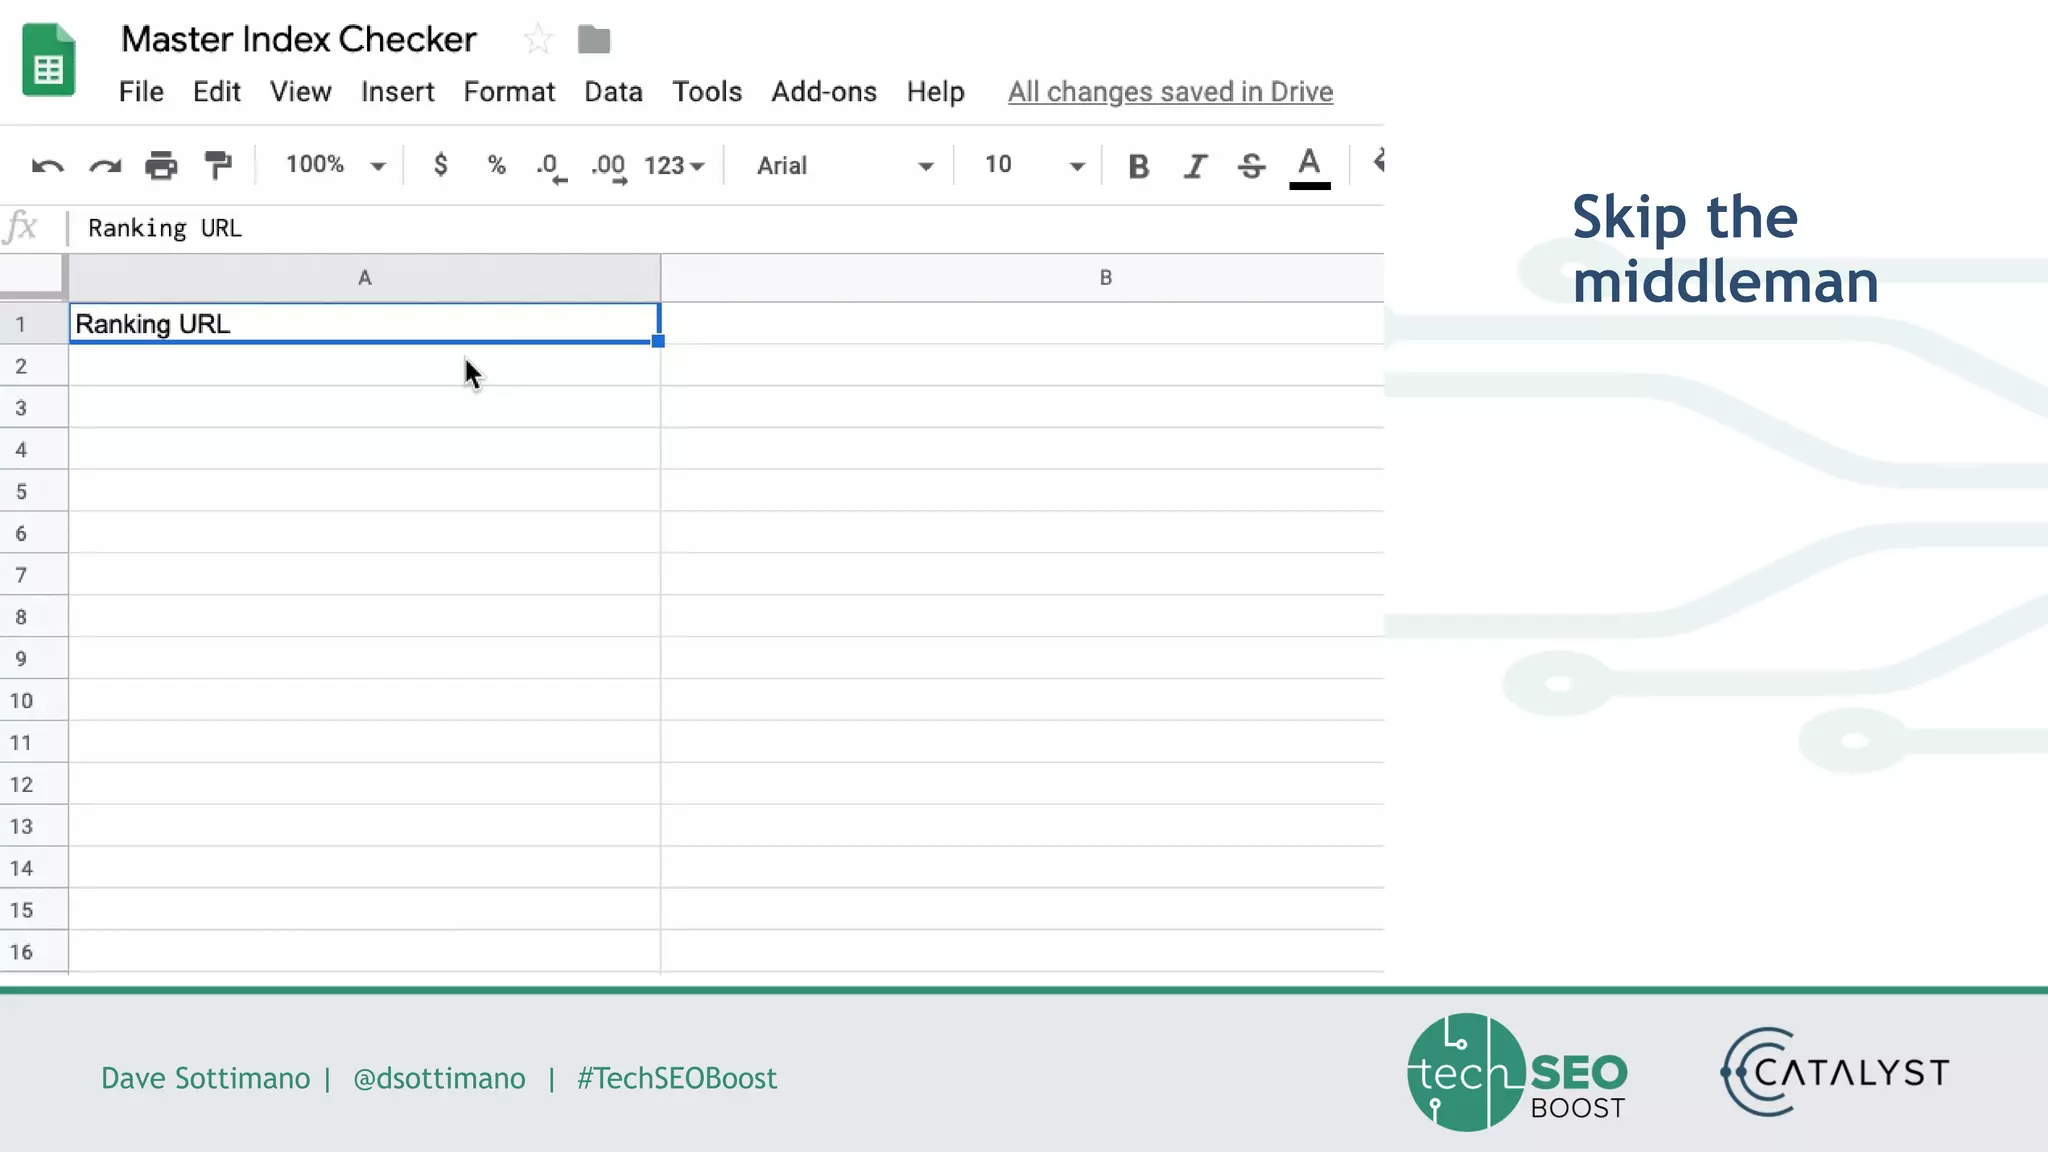2048x1152 pixels.
Task: Decrease decimal places
Action: 551,167
